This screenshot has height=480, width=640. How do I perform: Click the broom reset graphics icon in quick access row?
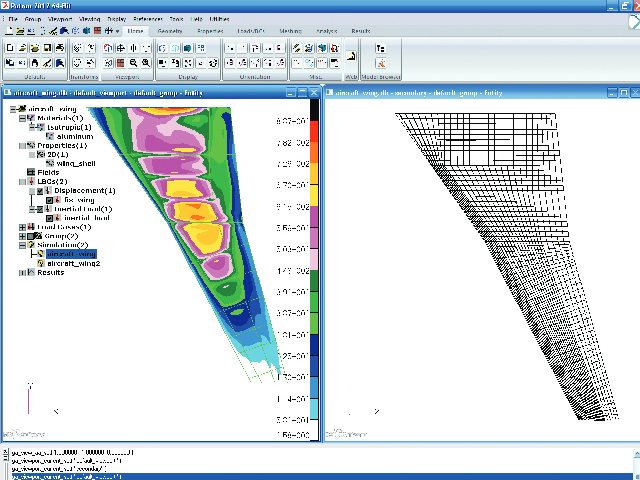point(53,31)
